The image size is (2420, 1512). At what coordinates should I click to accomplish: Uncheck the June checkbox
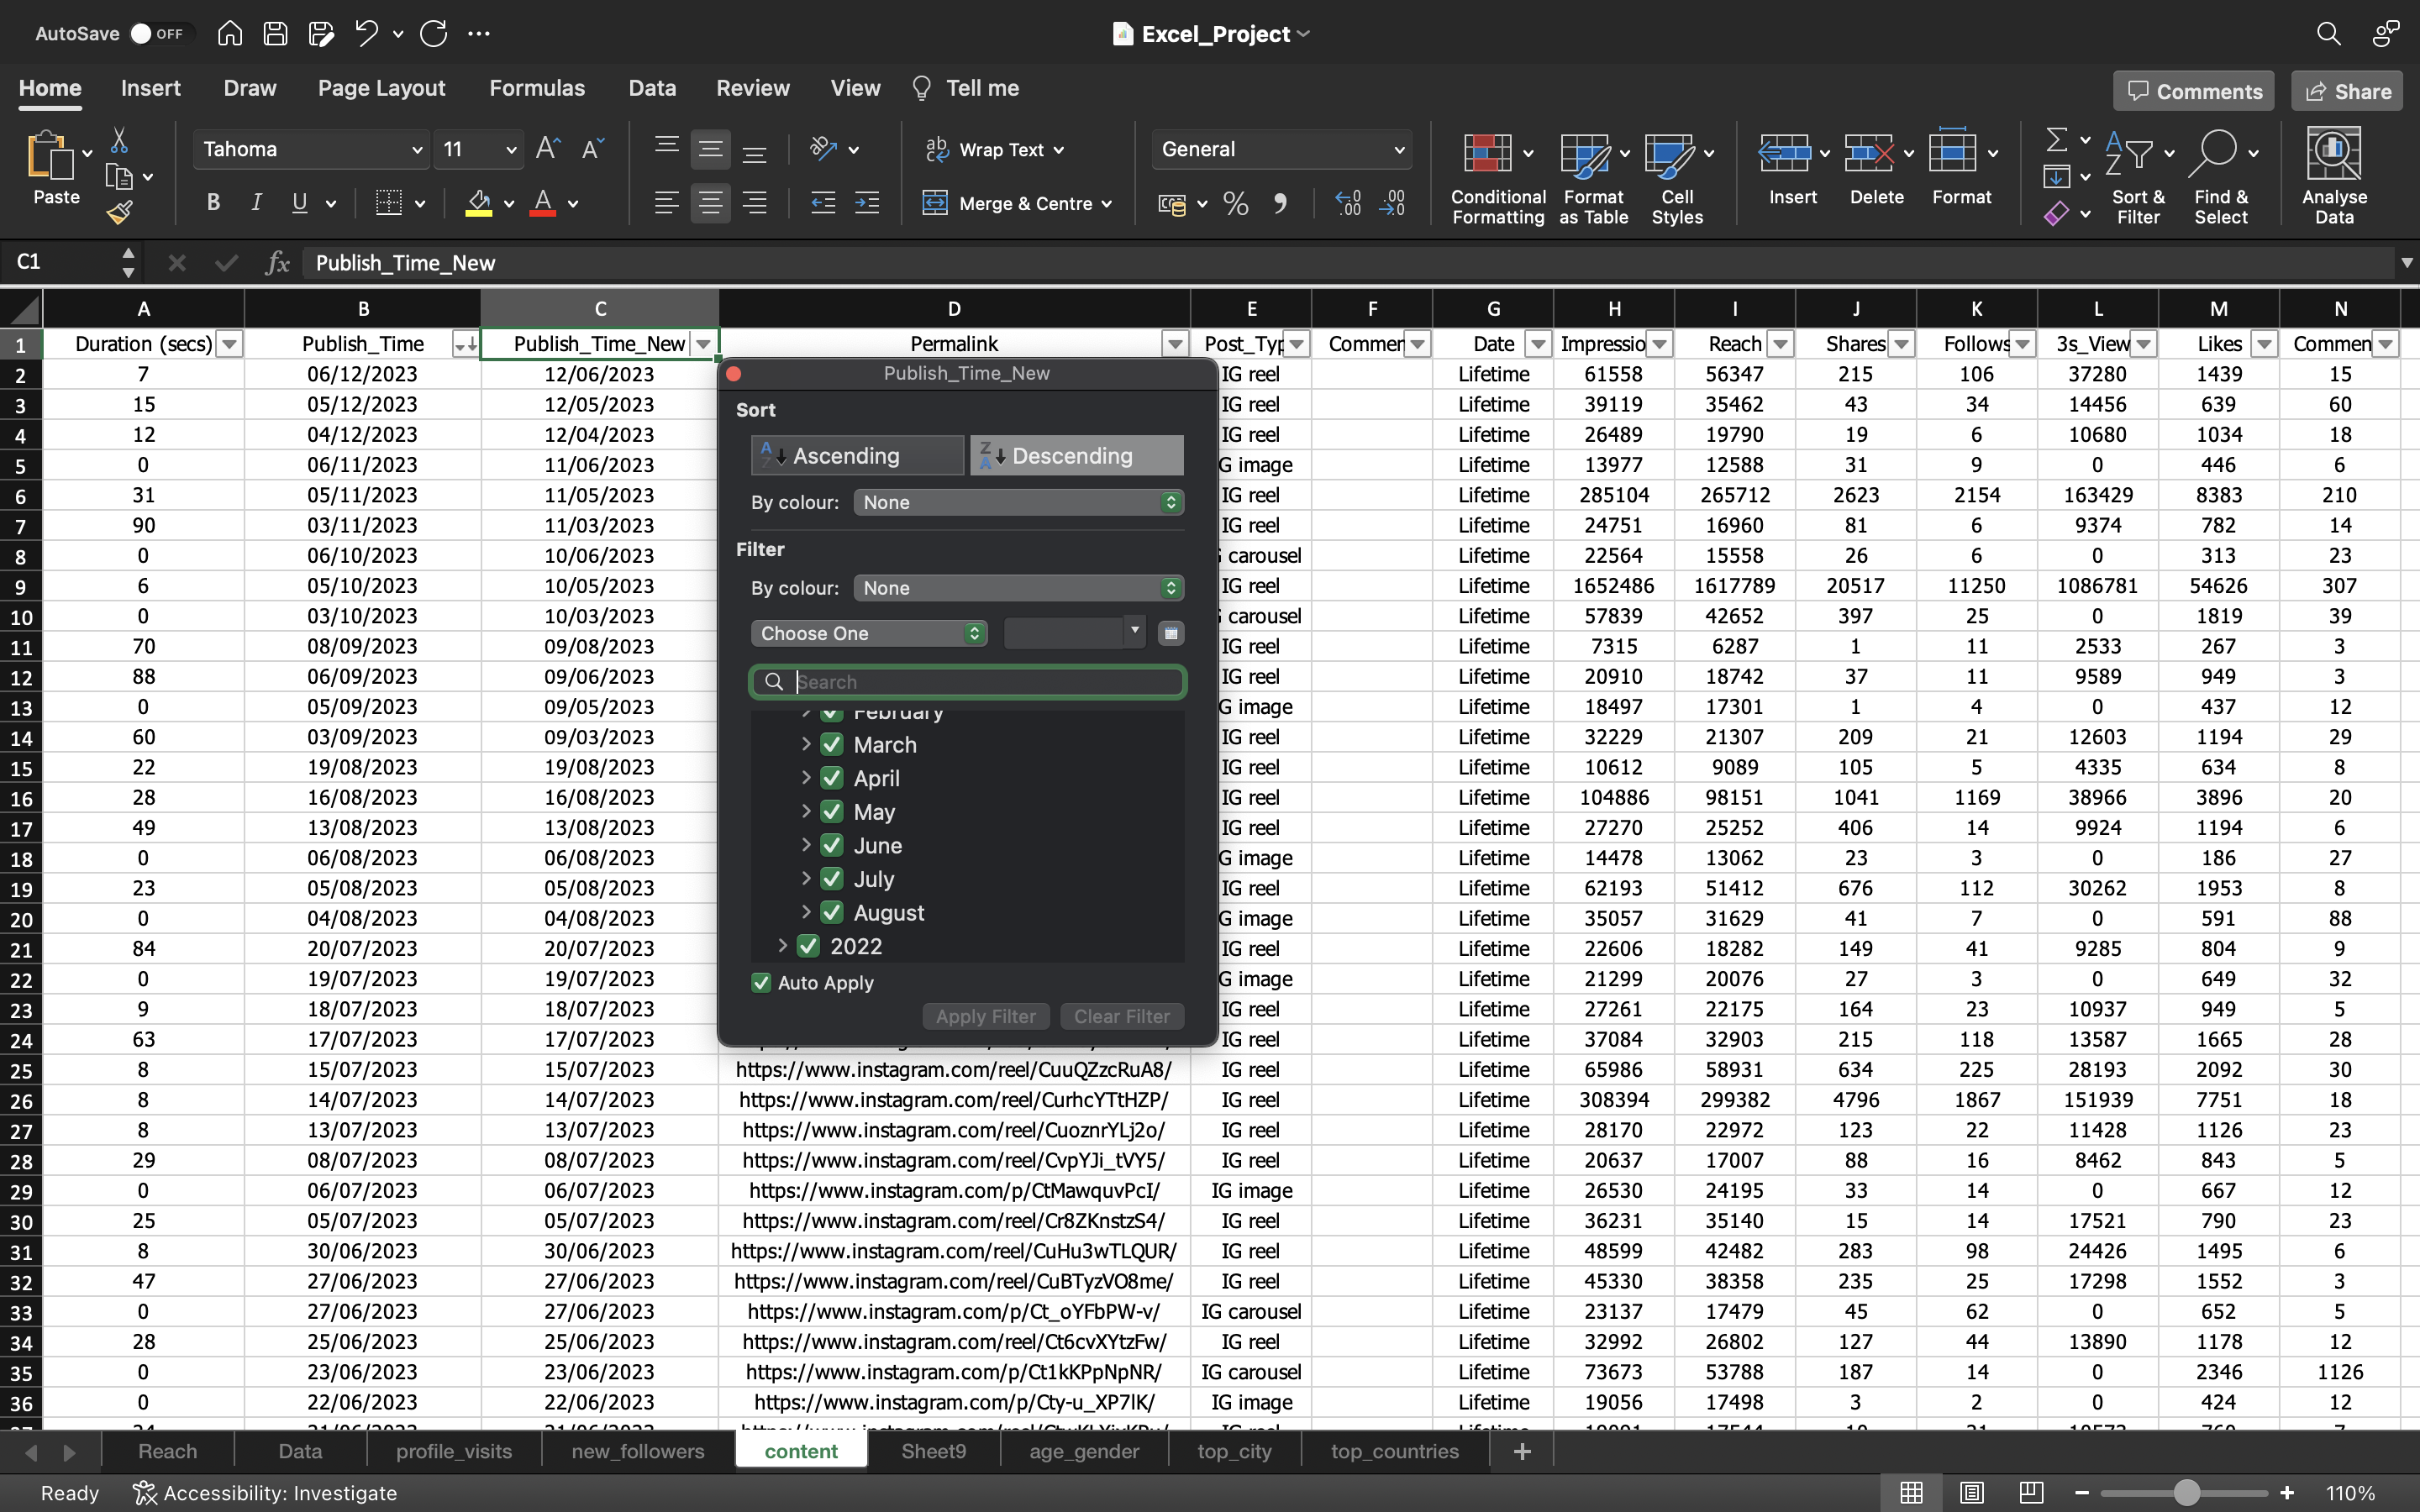[x=831, y=845]
